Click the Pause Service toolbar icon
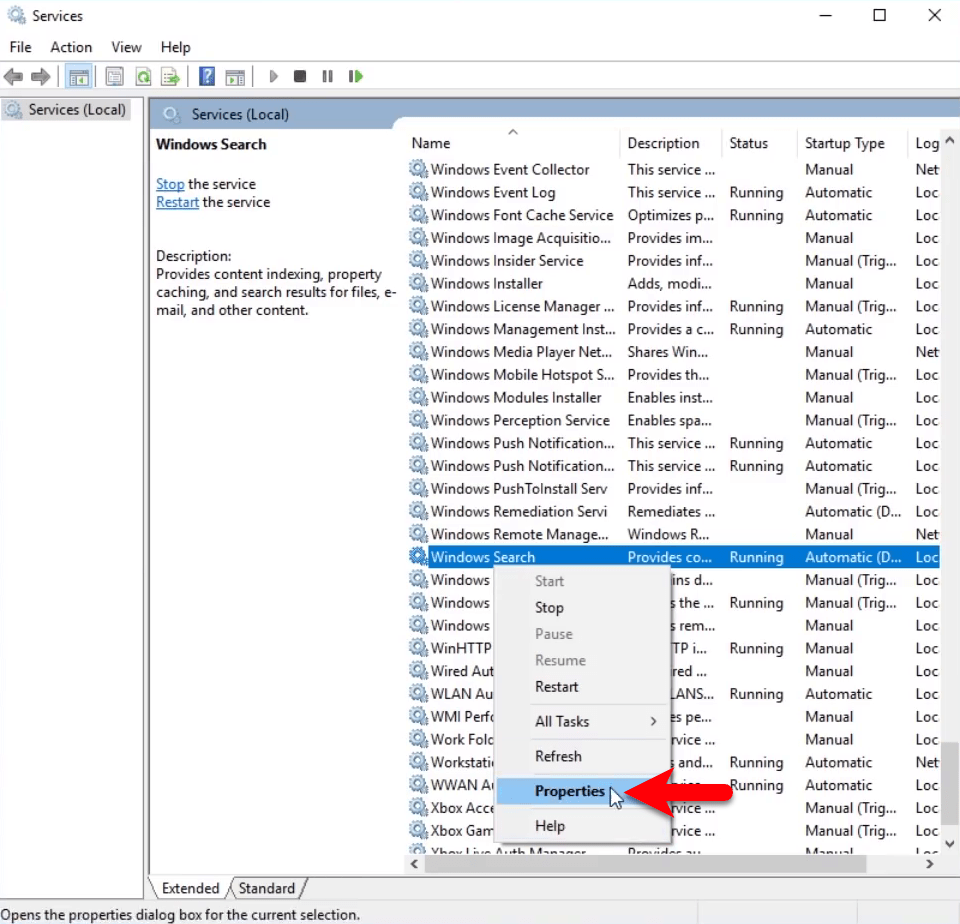 point(328,77)
